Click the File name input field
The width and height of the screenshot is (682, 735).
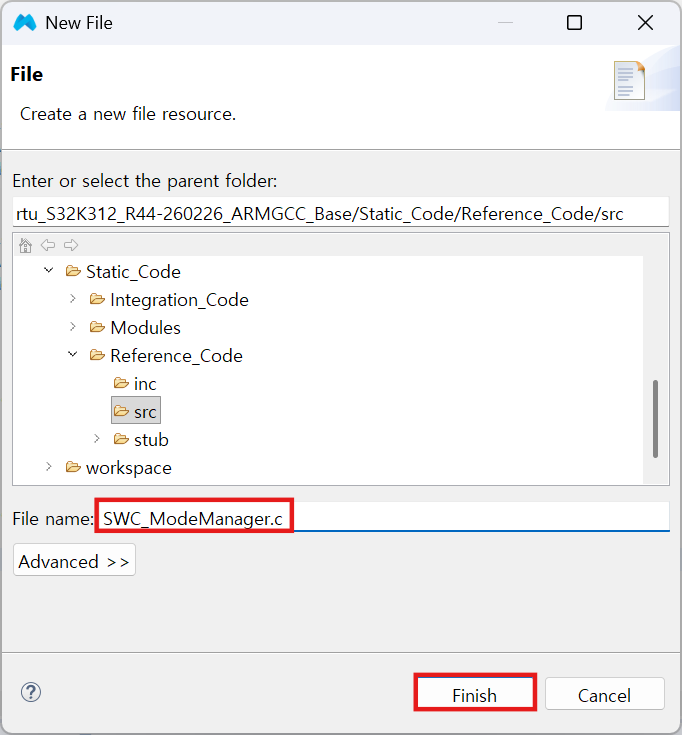pos(382,516)
